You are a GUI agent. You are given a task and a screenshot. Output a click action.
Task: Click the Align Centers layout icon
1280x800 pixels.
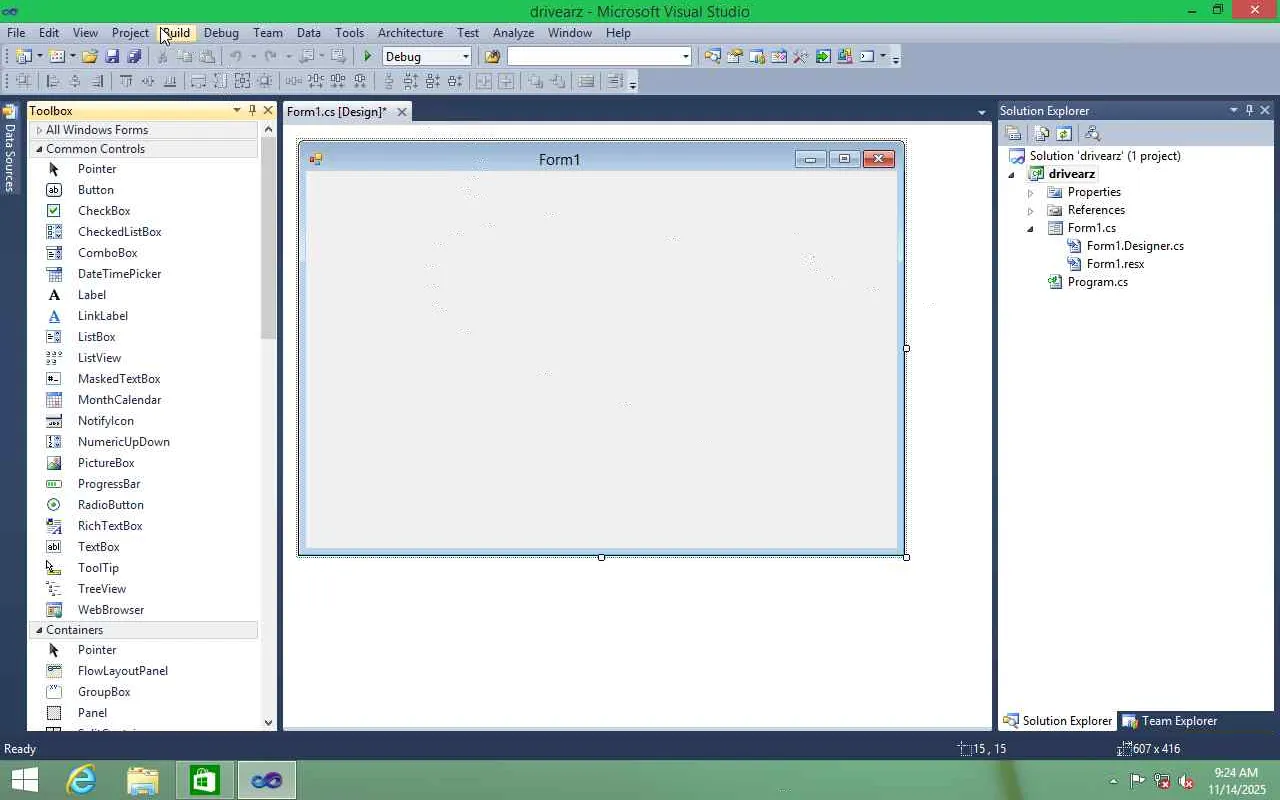pyautogui.click(x=75, y=82)
